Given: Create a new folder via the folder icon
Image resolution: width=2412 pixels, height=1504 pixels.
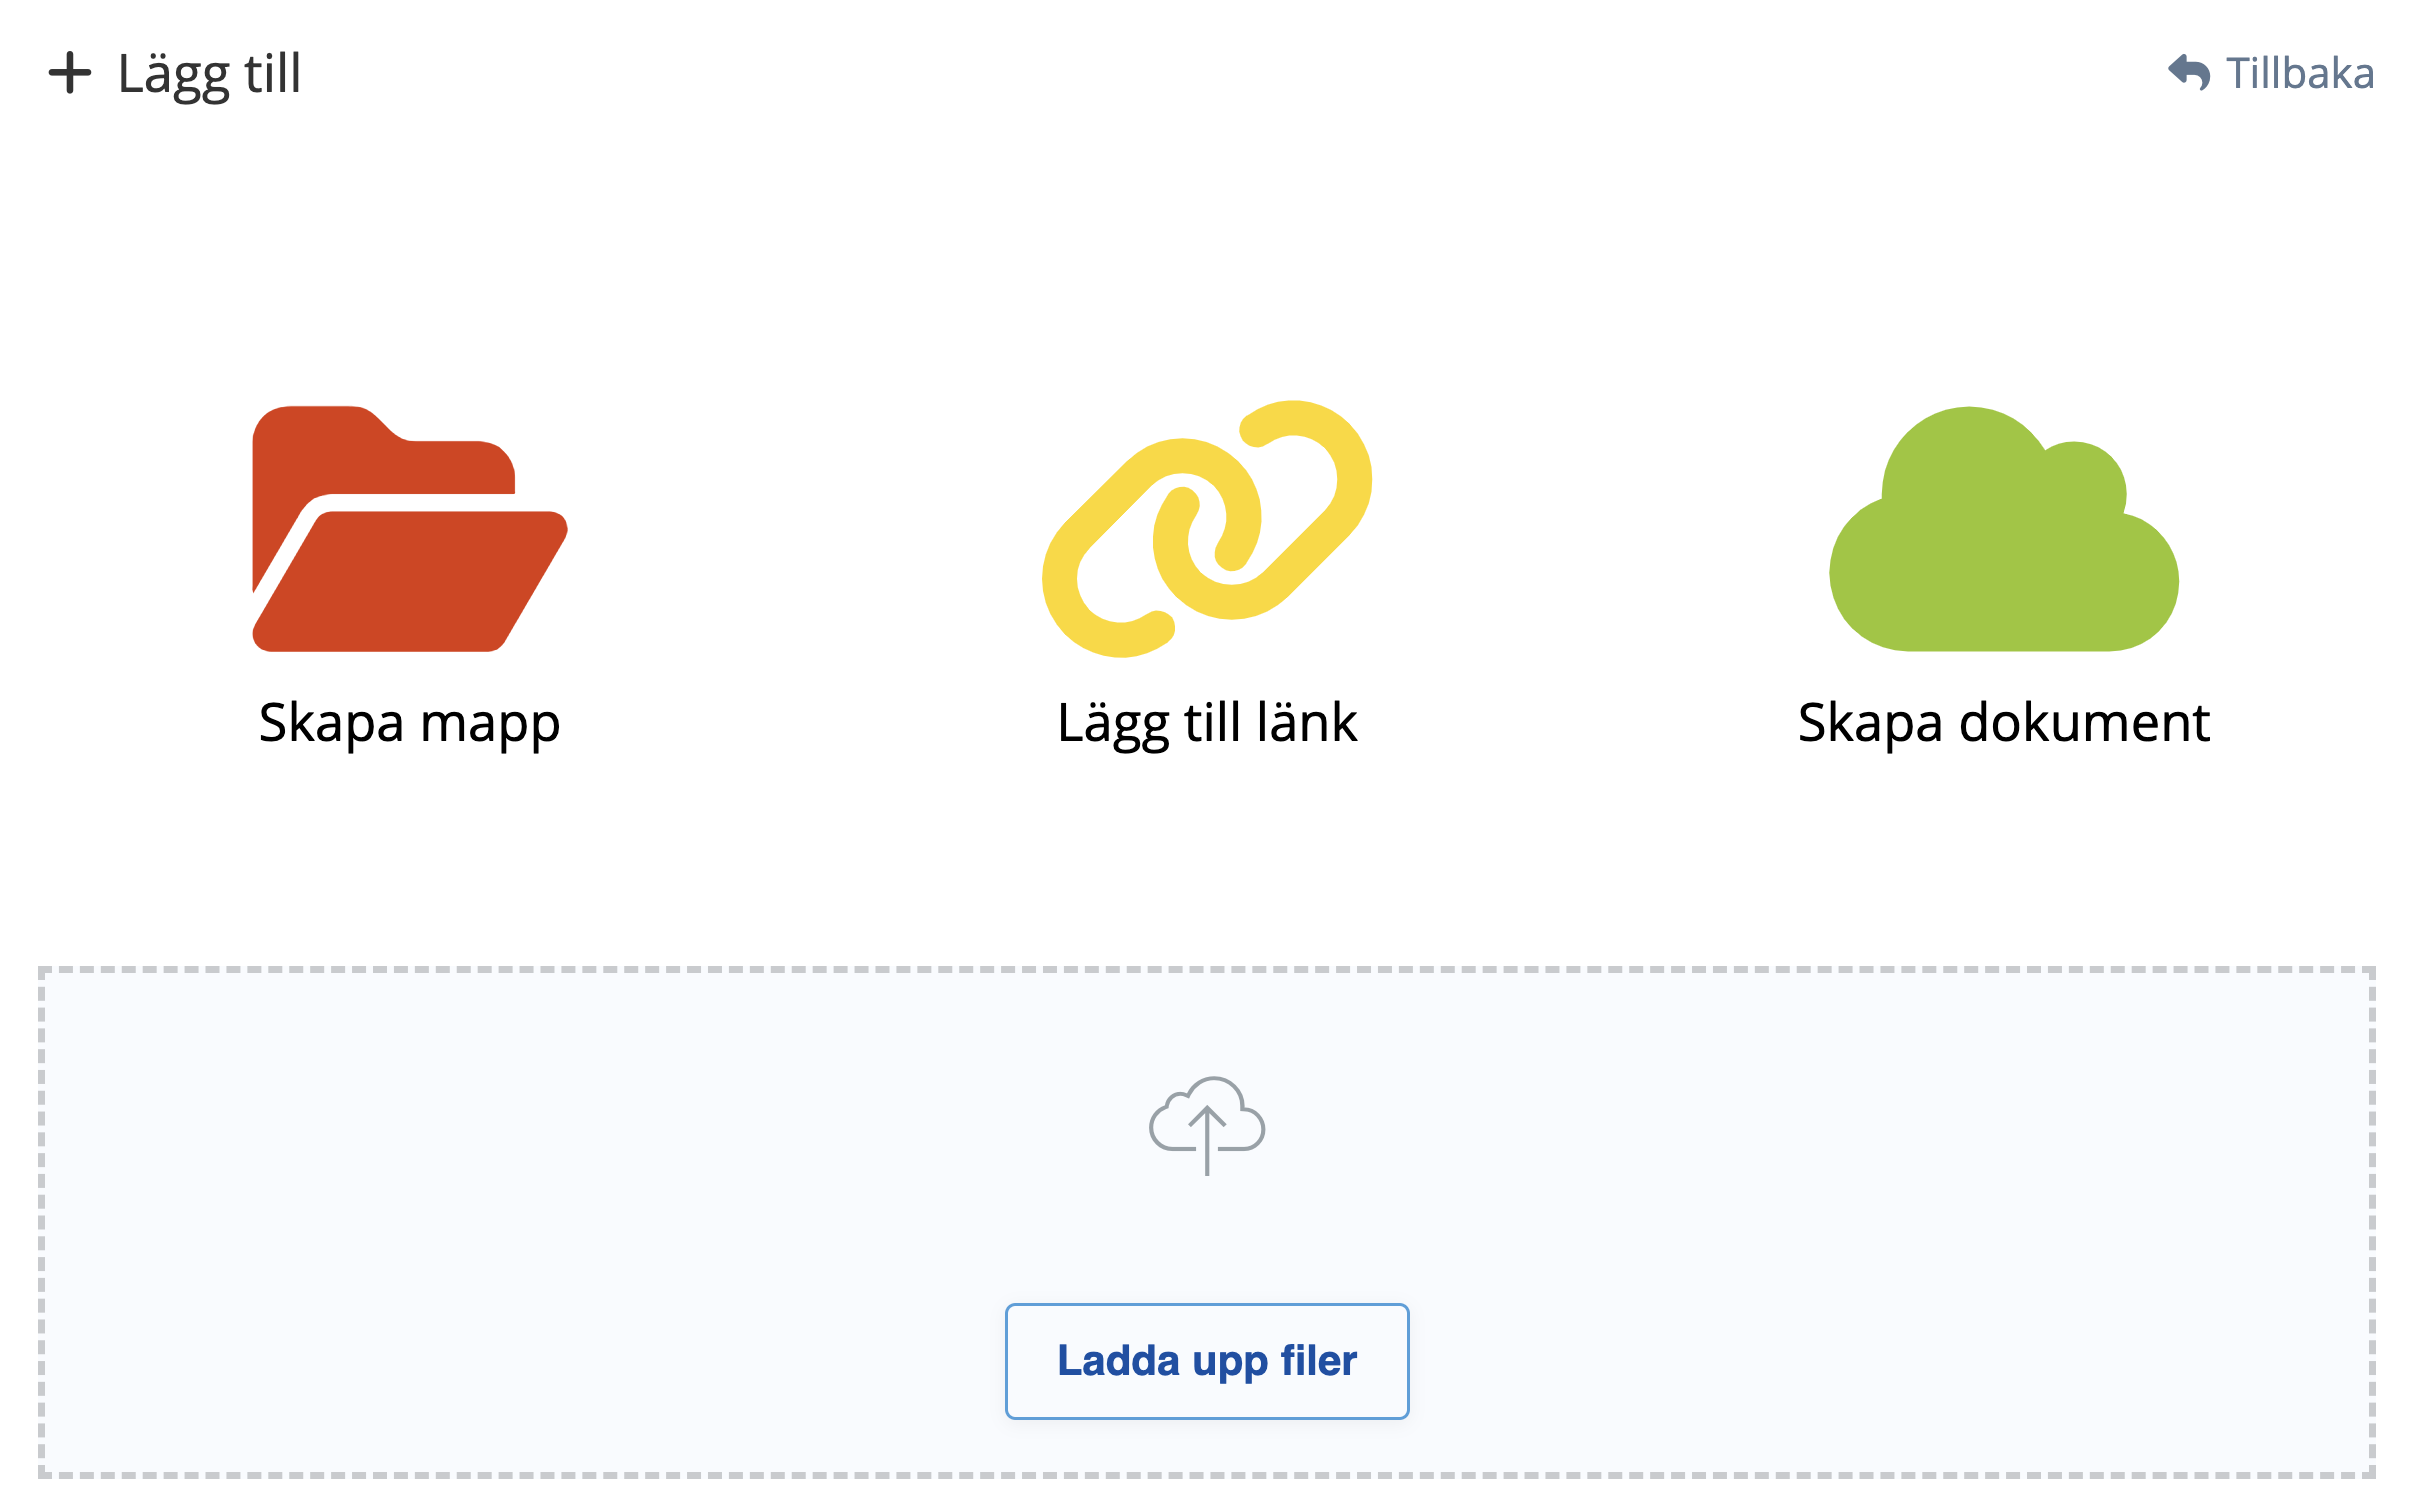Looking at the screenshot, I should point(409,528).
